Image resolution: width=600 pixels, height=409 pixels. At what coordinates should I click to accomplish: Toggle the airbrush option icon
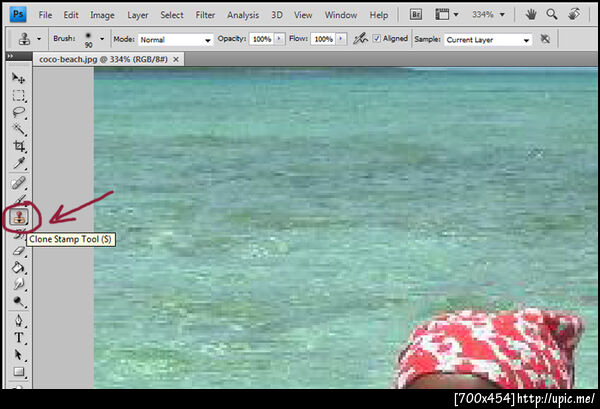point(360,39)
